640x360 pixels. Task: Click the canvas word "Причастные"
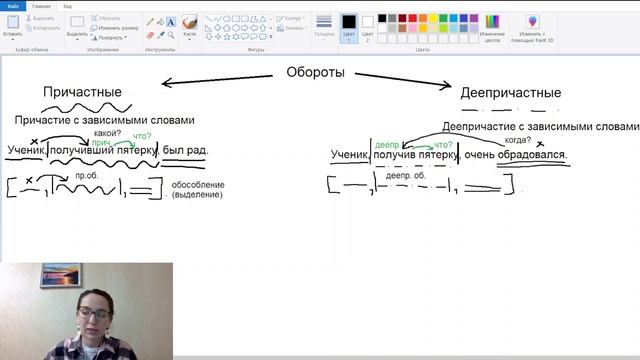click(x=82, y=92)
